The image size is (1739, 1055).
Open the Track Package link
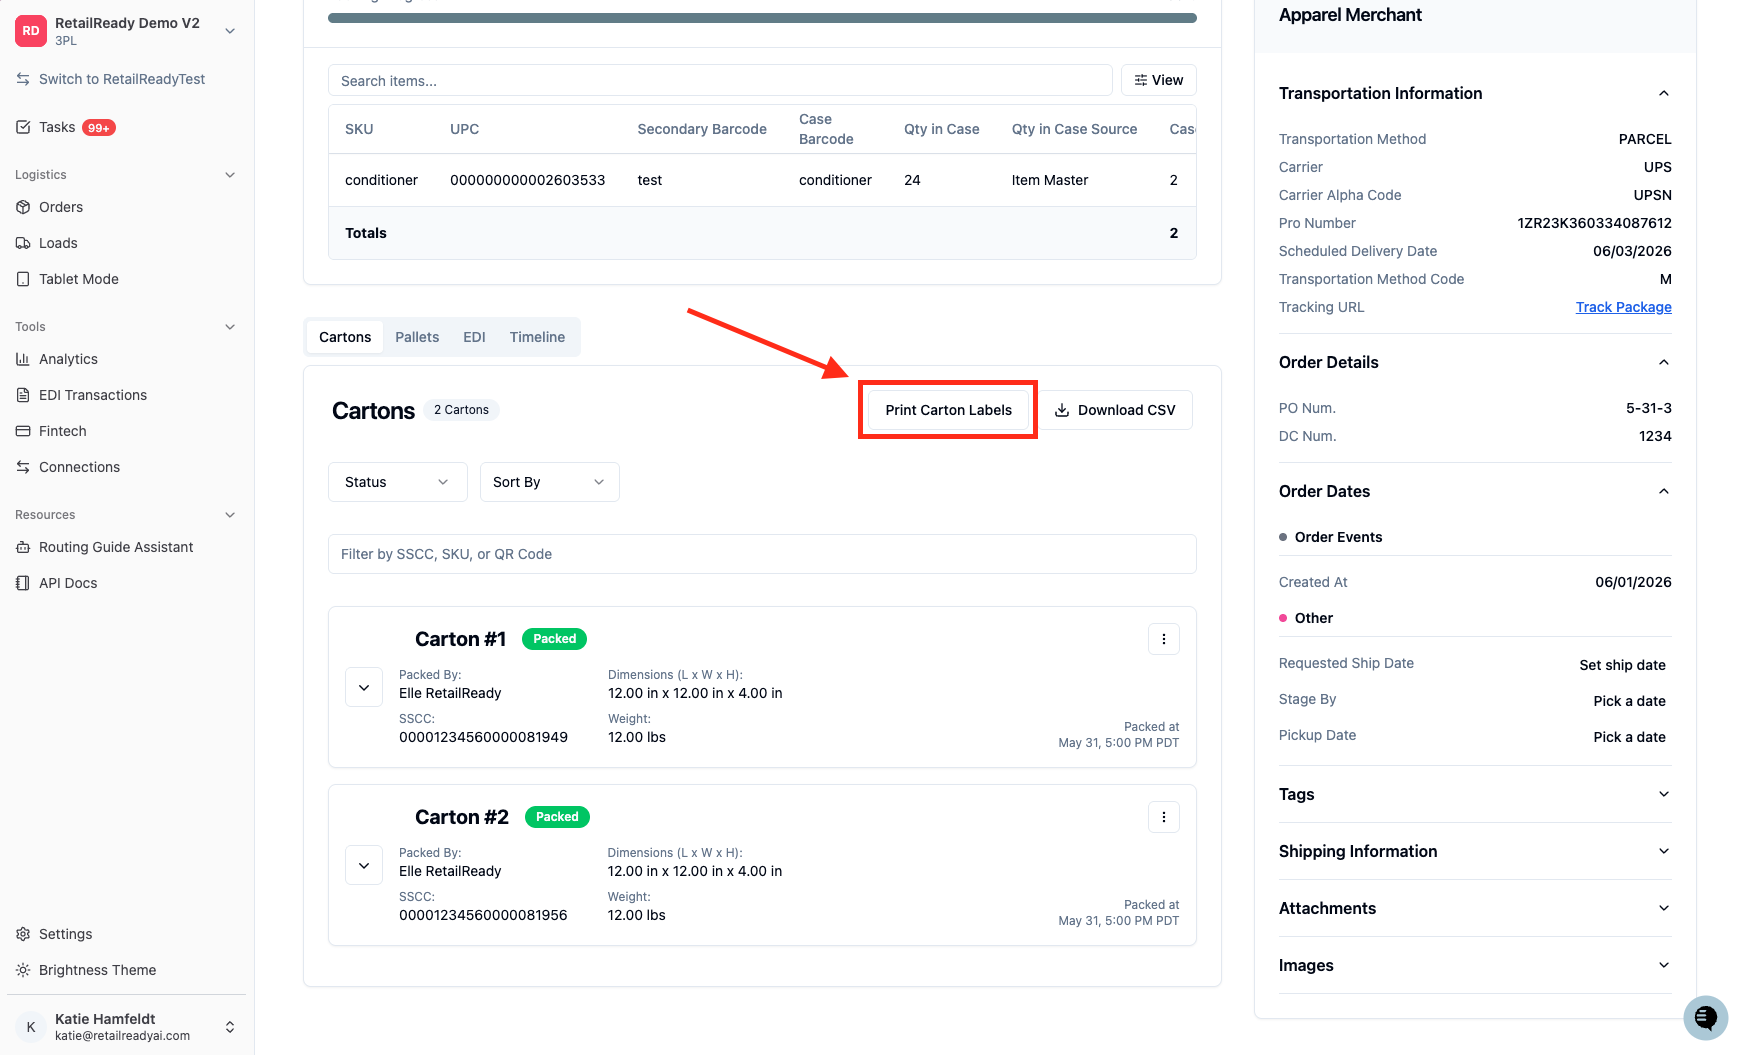pyautogui.click(x=1623, y=307)
